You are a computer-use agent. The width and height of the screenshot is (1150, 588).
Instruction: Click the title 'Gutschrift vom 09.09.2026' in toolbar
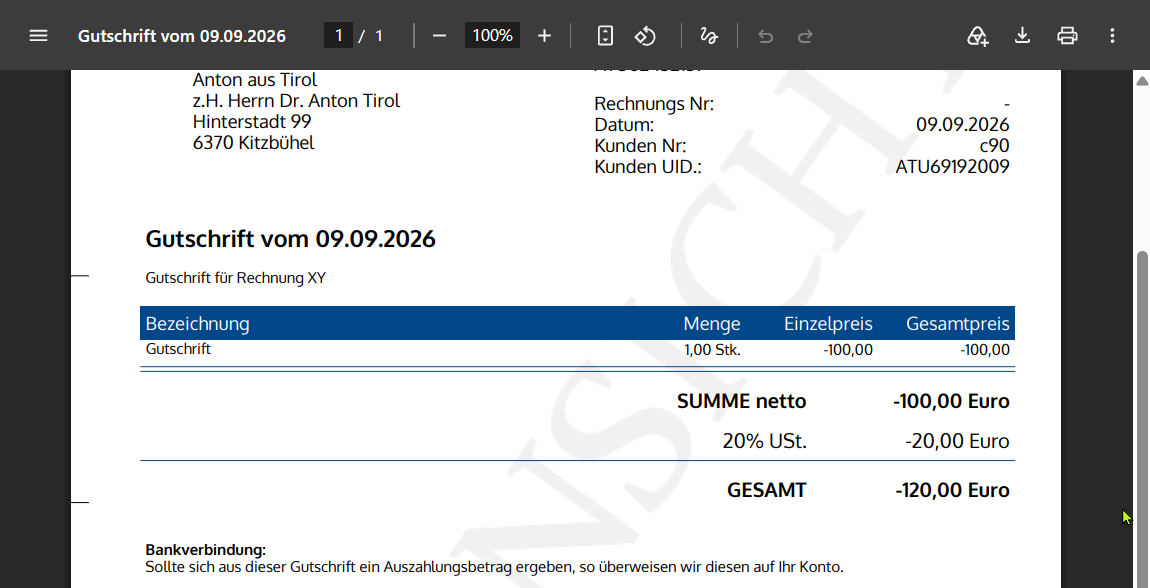click(182, 35)
